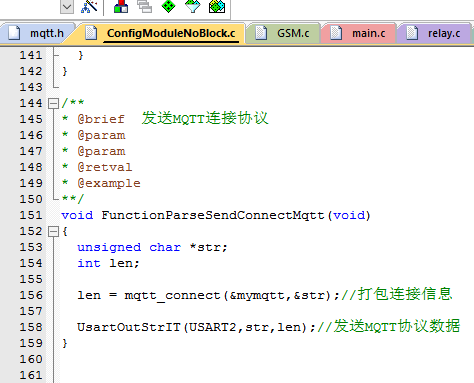474x383 pixels.
Task: Switch to the mqtt.h tab
Action: (x=37, y=33)
